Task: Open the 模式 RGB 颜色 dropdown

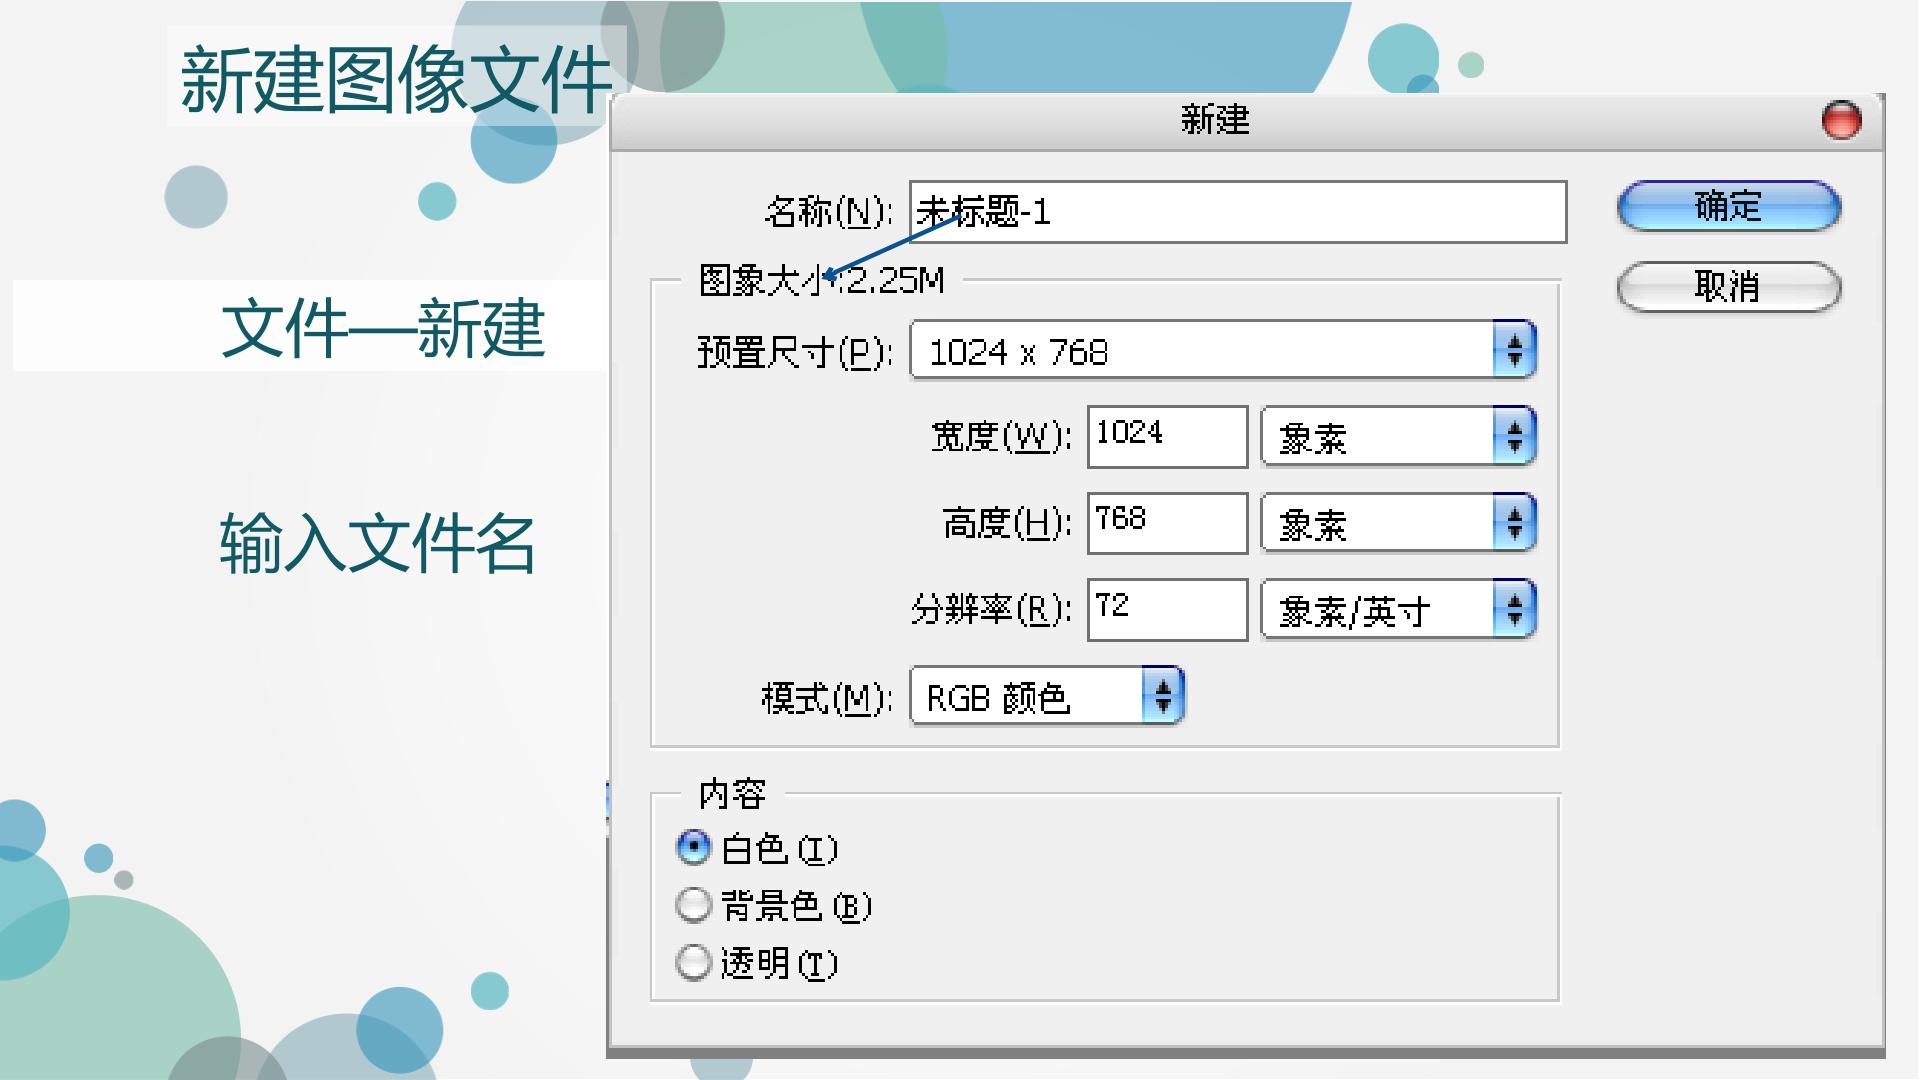Action: pyautogui.click(x=1047, y=696)
